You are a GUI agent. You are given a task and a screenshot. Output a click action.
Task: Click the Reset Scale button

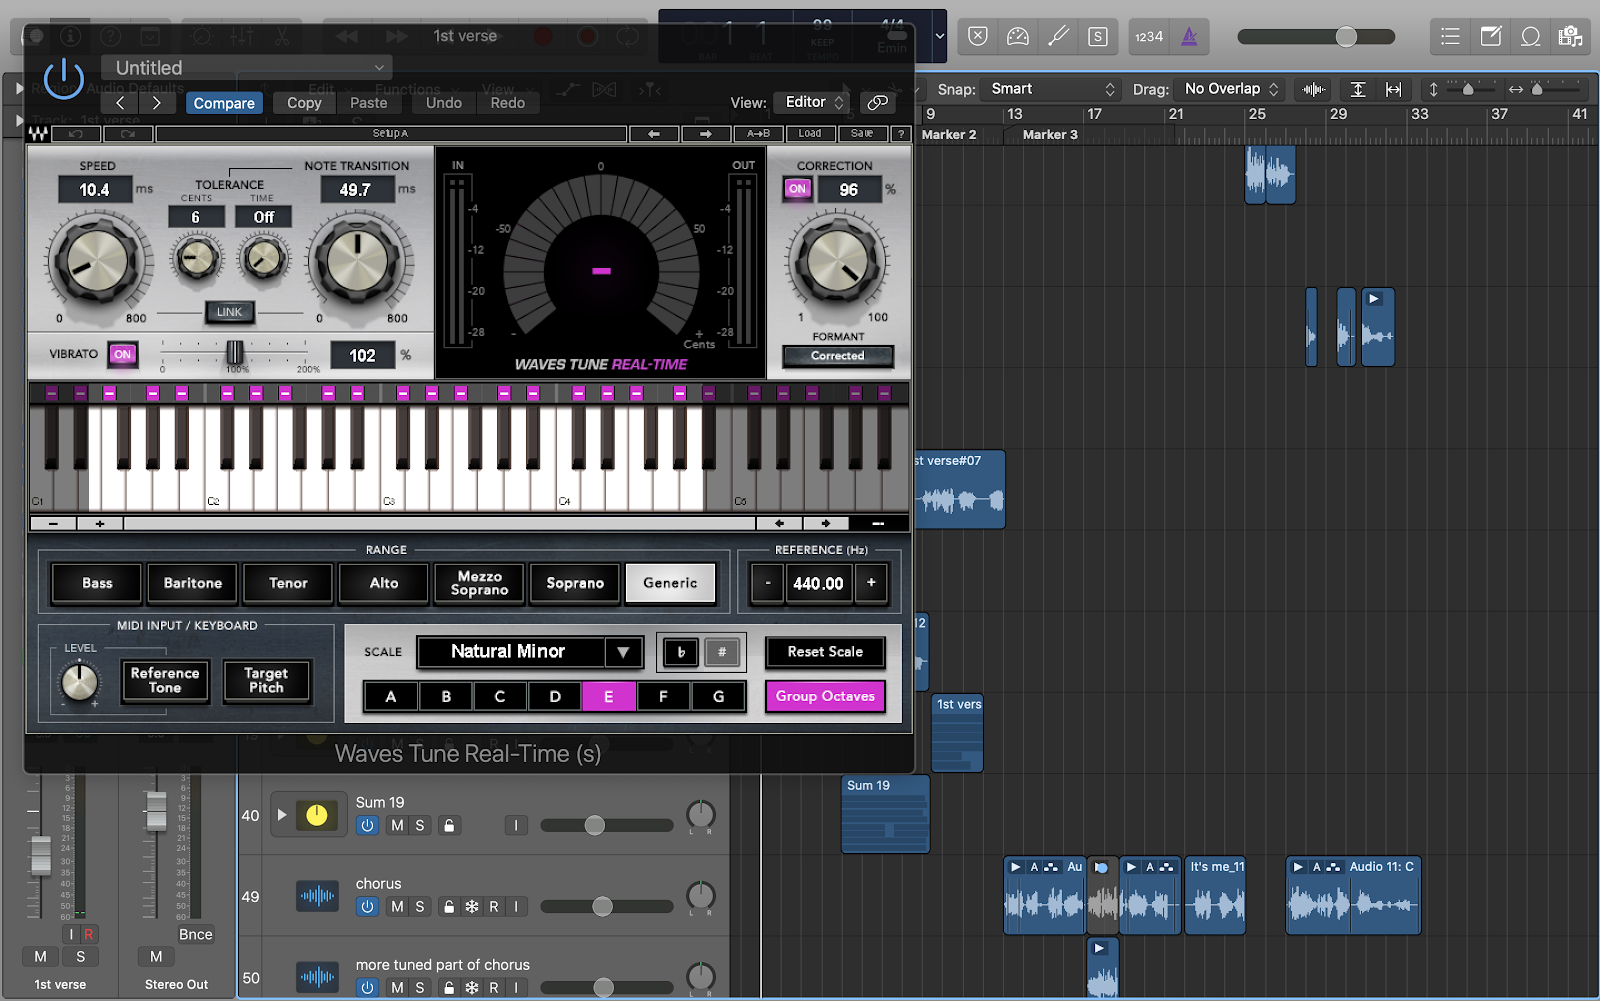pyautogui.click(x=825, y=652)
